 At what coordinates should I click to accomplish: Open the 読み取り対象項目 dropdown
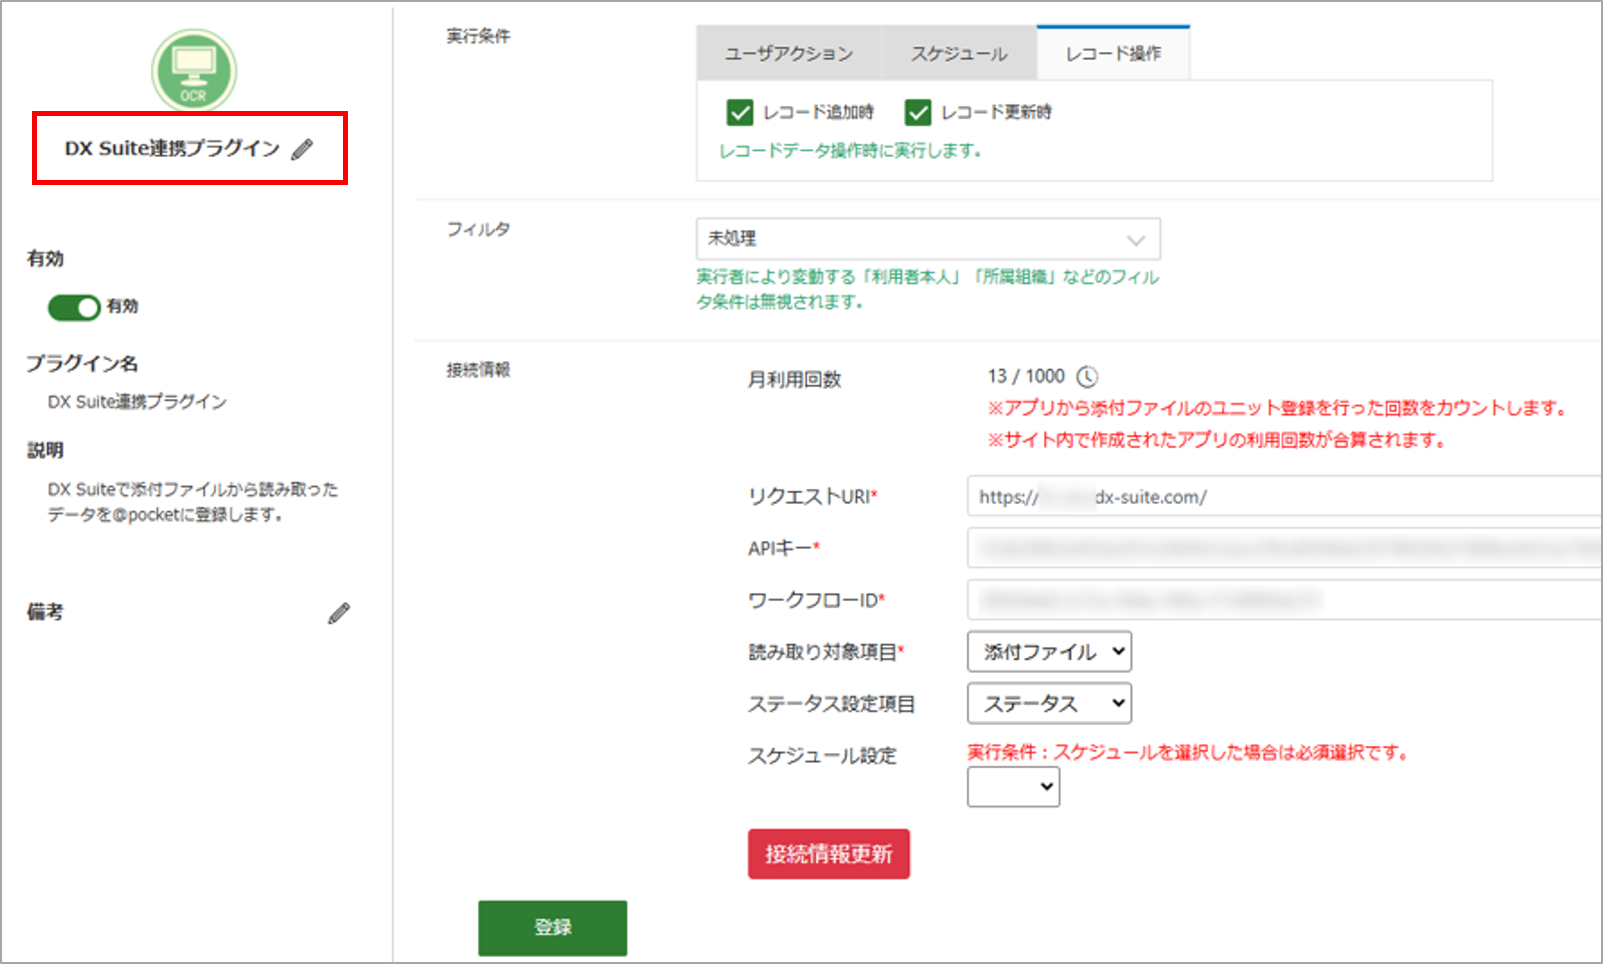click(x=1049, y=652)
